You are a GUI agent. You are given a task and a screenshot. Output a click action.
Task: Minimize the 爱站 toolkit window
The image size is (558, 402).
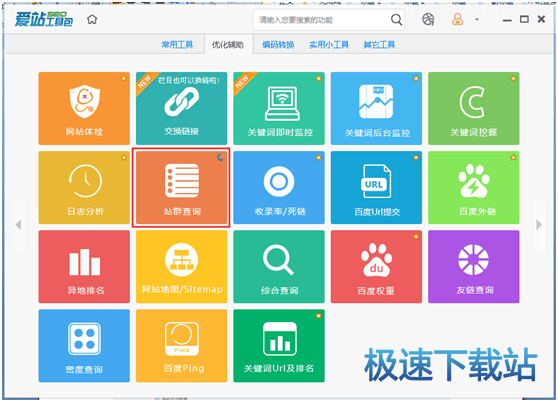coord(507,20)
